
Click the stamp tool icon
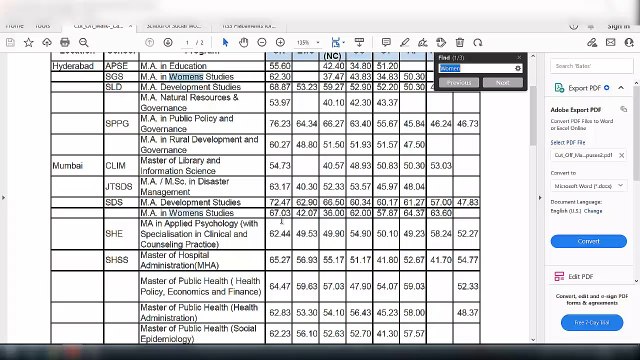(x=441, y=42)
